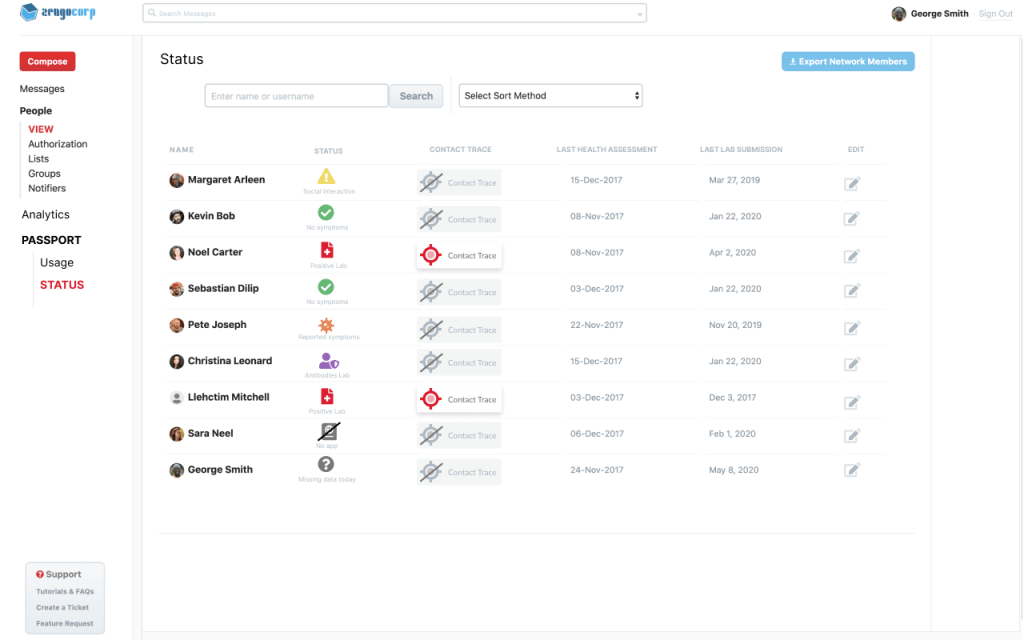The height and width of the screenshot is (640, 1024).
Task: Focus the Enter name or username field
Action: [296, 96]
